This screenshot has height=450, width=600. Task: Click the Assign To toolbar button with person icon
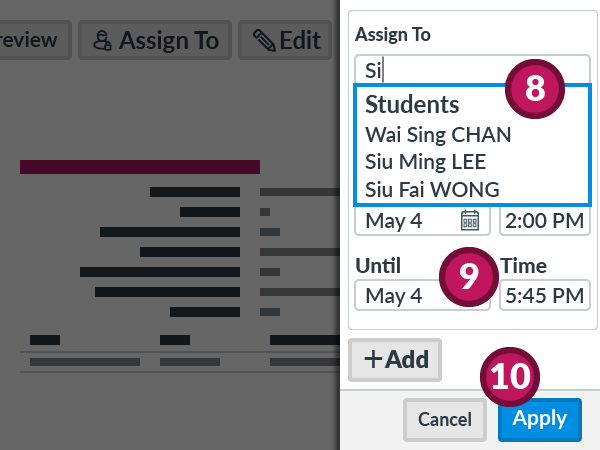155,40
